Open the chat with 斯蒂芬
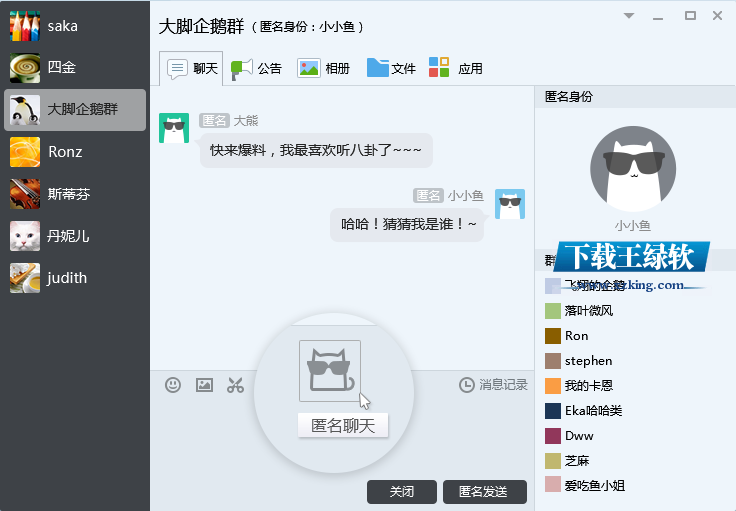The image size is (736, 511). (75, 194)
